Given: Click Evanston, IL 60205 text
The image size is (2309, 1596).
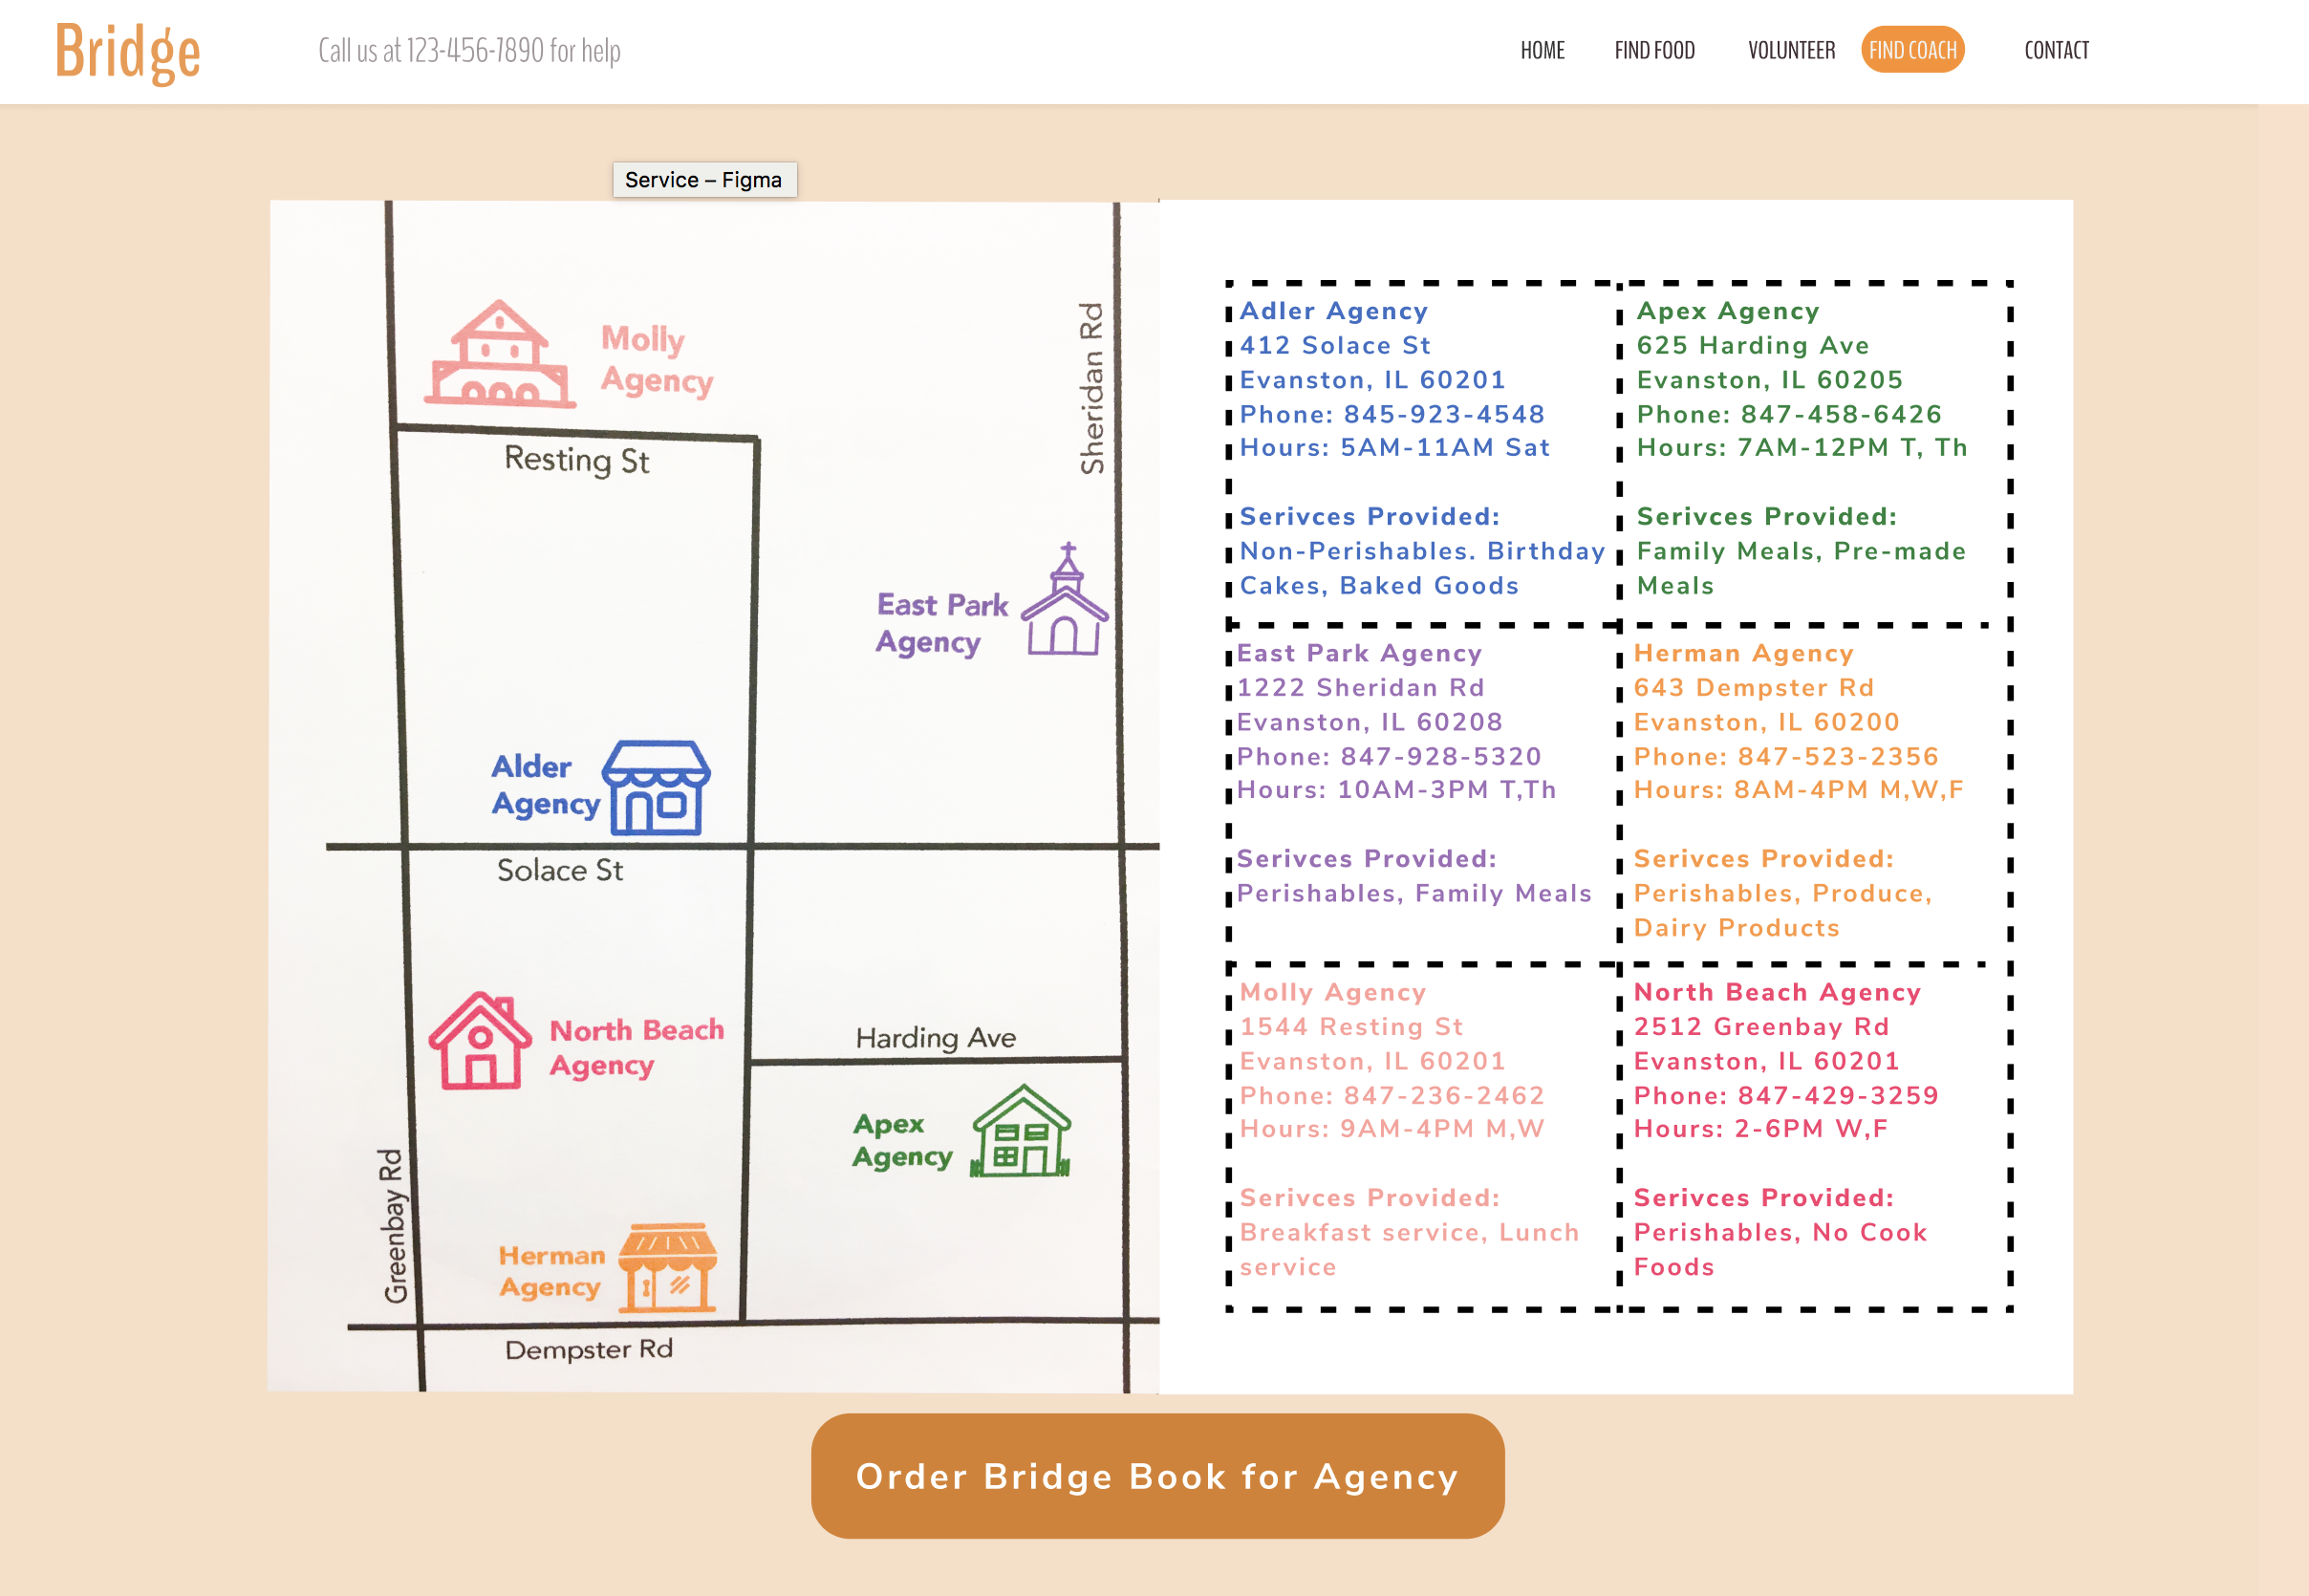Looking at the screenshot, I should [x=1769, y=380].
